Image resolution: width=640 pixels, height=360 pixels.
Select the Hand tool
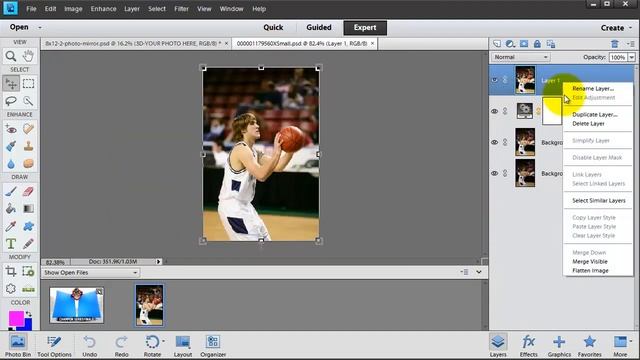click(x=28, y=56)
